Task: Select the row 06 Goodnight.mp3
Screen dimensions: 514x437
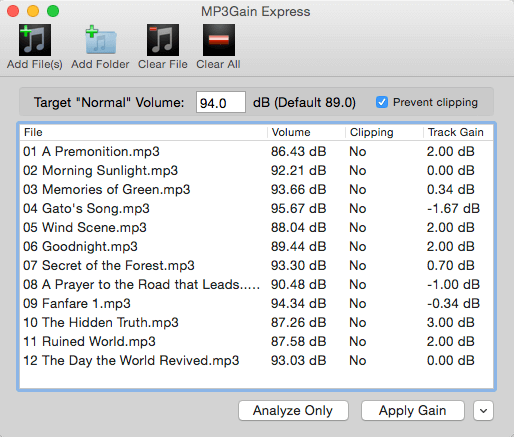Action: pos(256,247)
